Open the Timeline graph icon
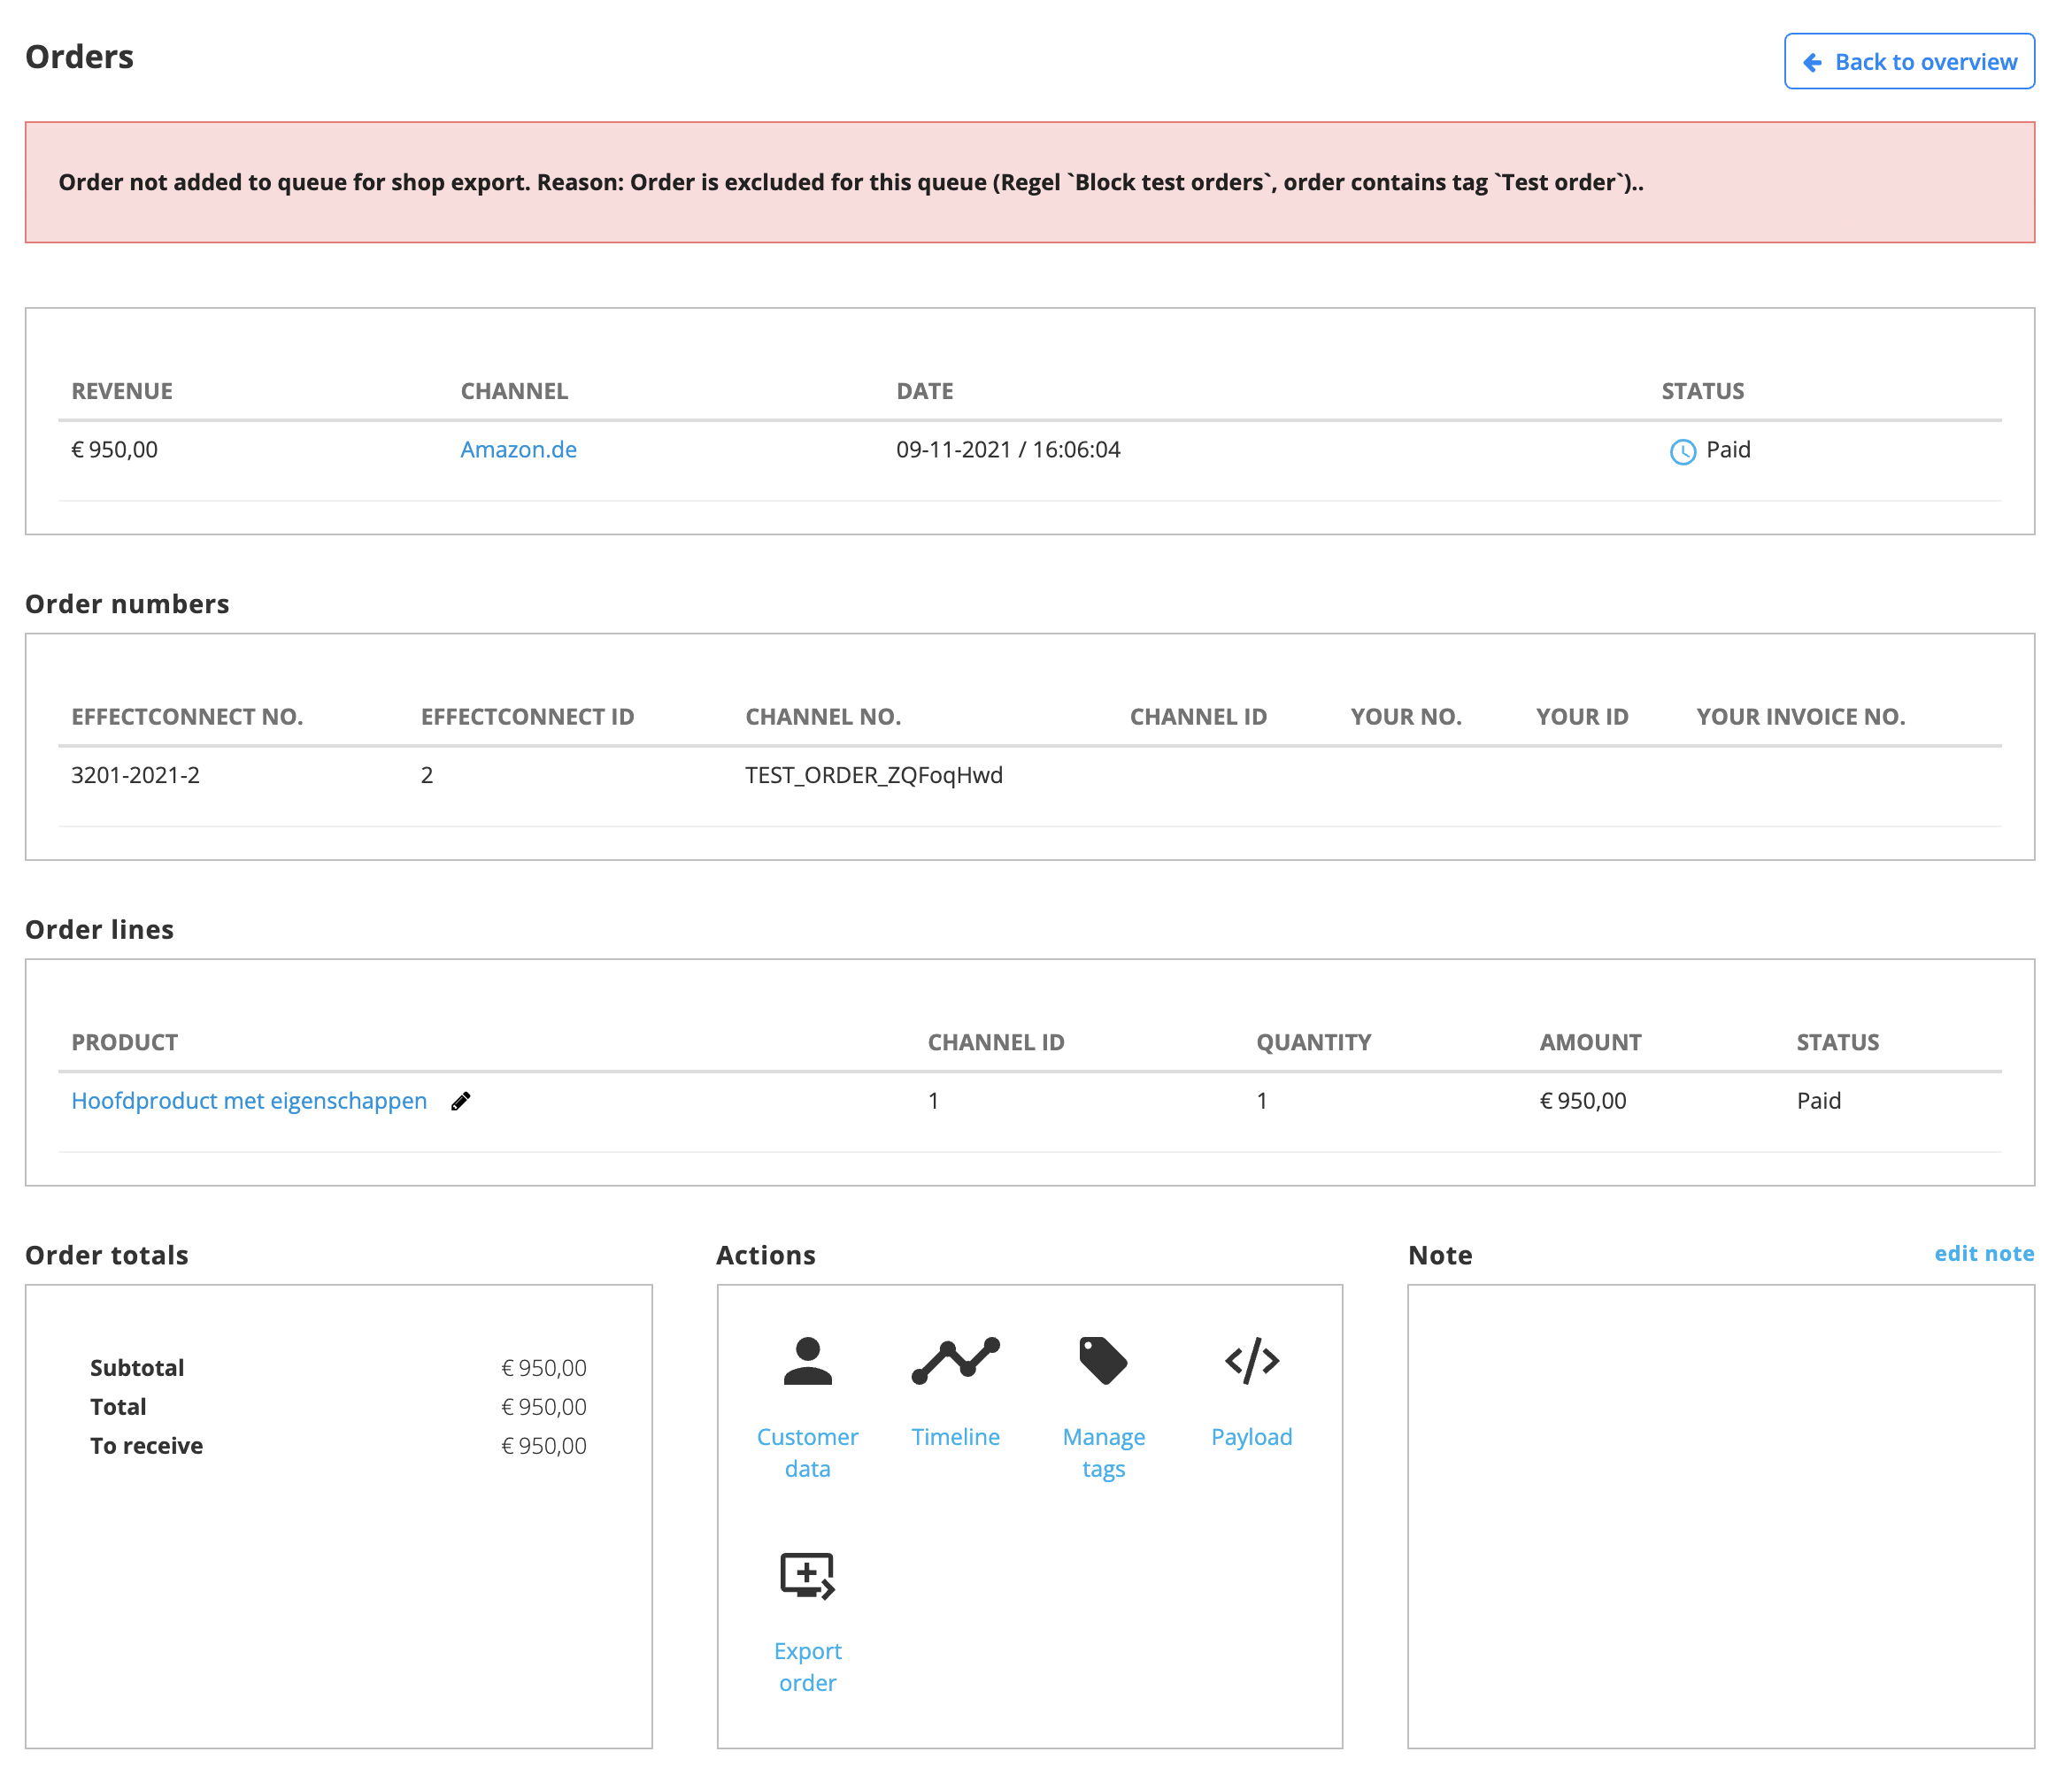The height and width of the screenshot is (1775, 2072). [x=955, y=1360]
